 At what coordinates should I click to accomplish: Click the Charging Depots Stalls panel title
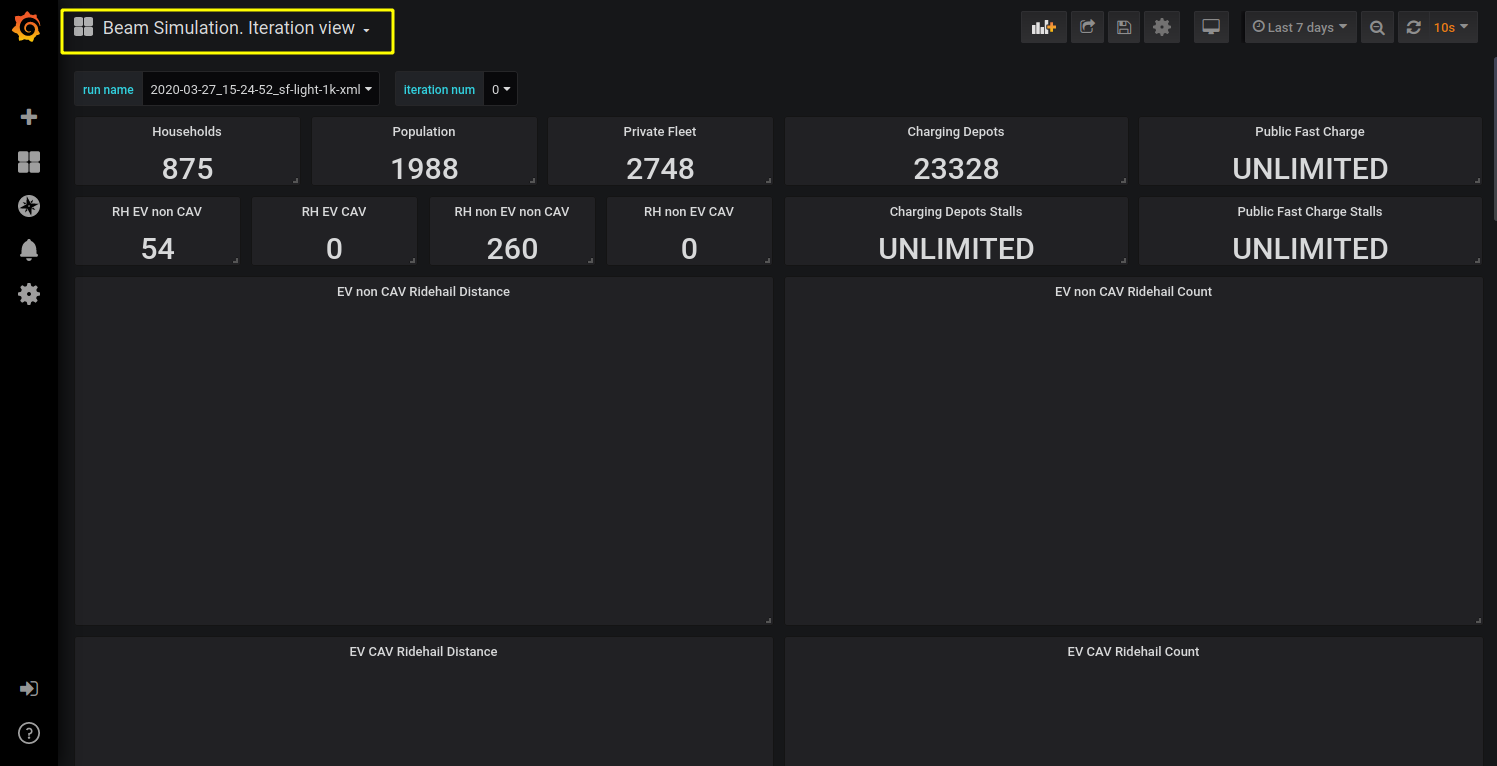point(956,211)
